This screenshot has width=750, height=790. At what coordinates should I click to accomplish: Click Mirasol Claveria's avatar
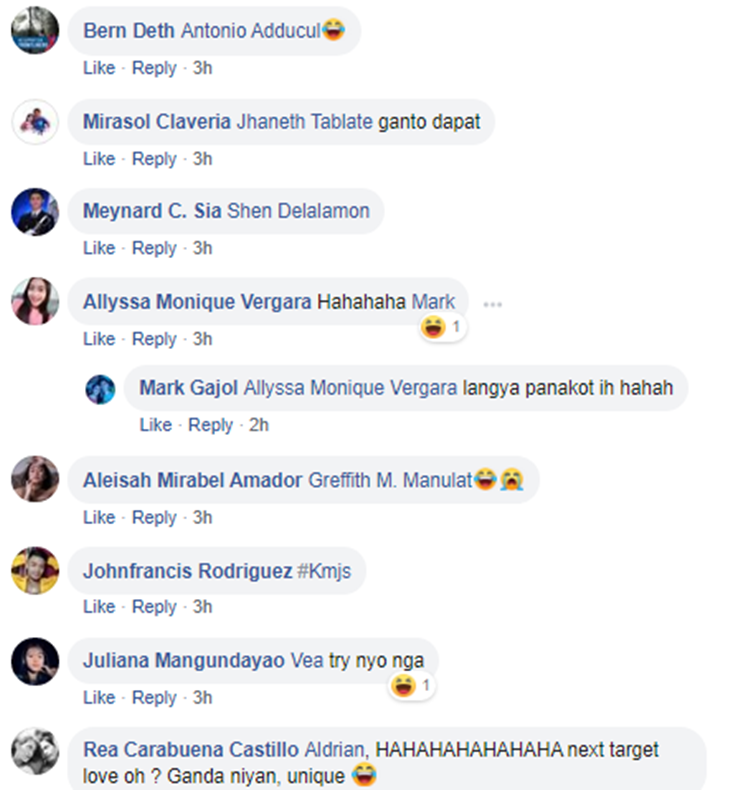click(x=35, y=121)
